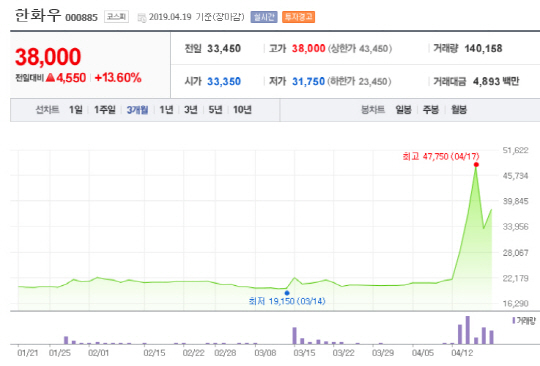
Task: Click the calendar icon beside the date
Action: pyautogui.click(x=142, y=18)
